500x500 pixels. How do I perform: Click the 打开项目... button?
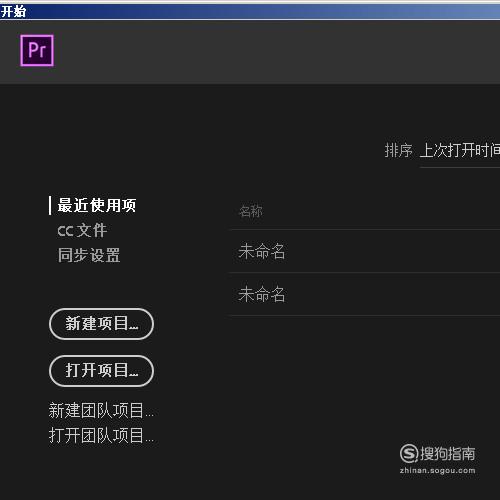(101, 371)
